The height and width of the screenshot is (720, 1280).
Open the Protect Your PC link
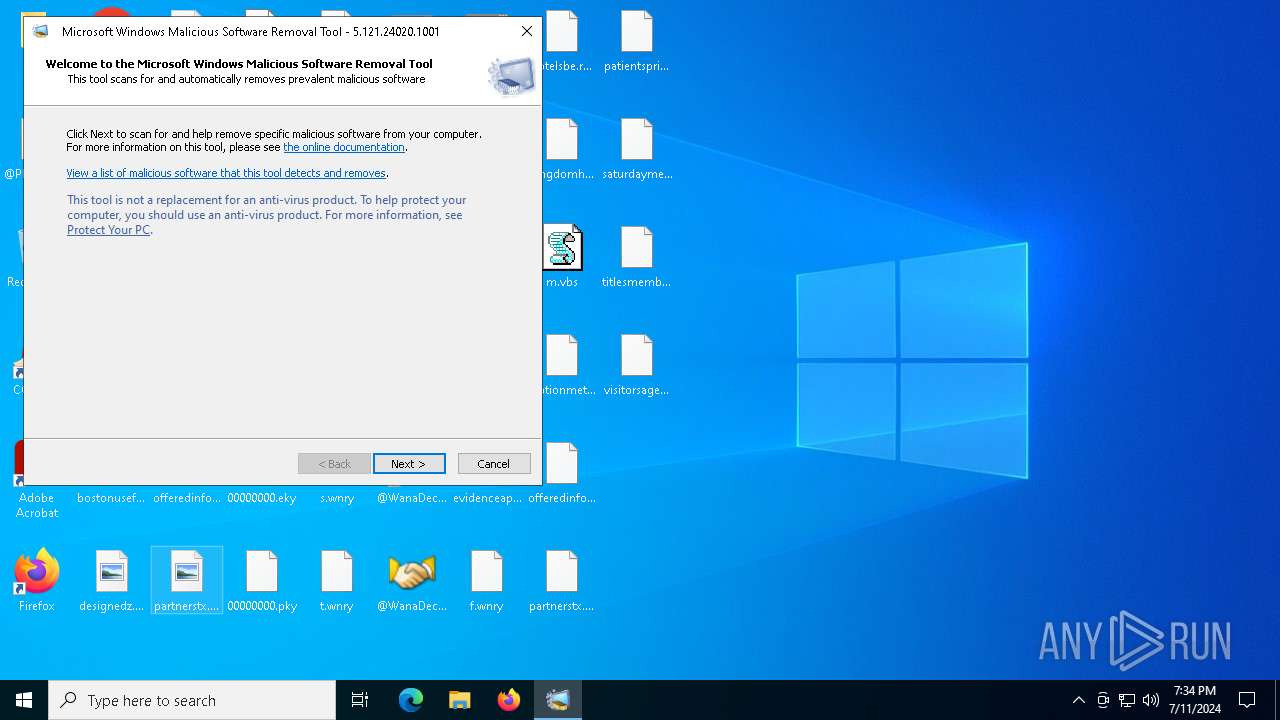tap(109, 230)
